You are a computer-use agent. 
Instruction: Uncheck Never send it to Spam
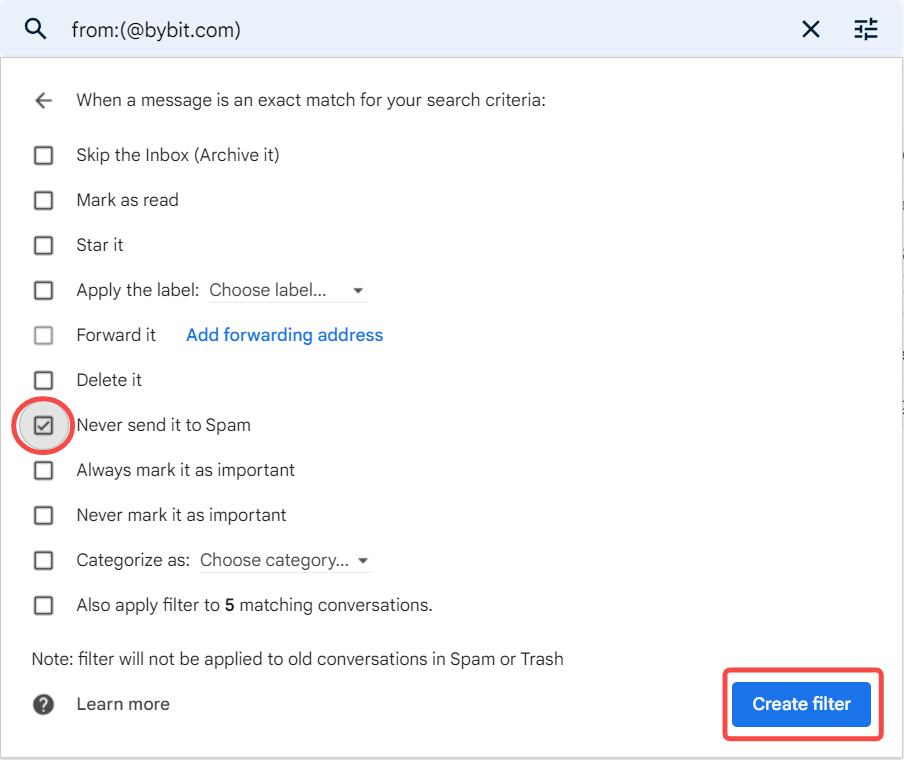[x=43, y=425]
